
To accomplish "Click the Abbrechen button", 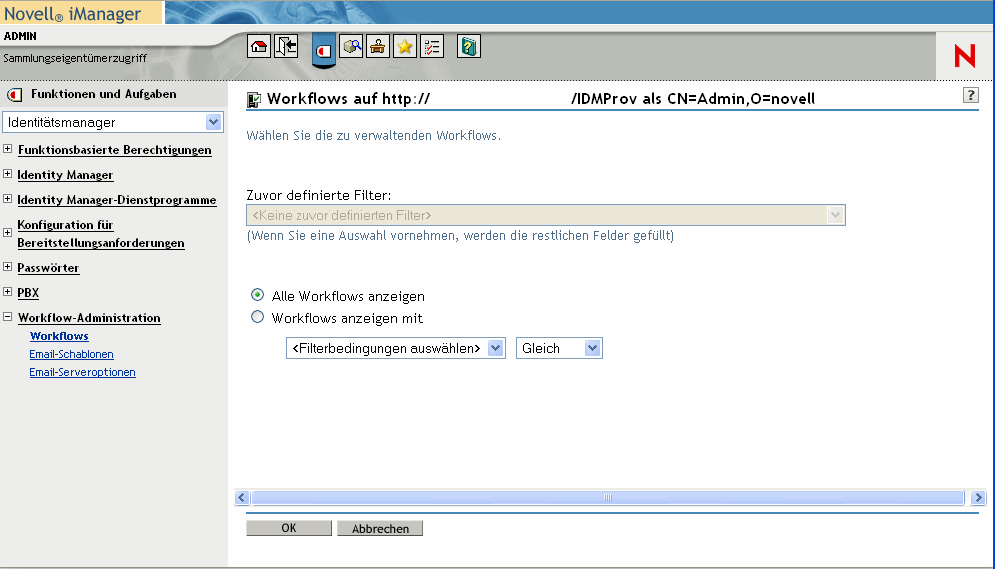I will click(x=380, y=528).
